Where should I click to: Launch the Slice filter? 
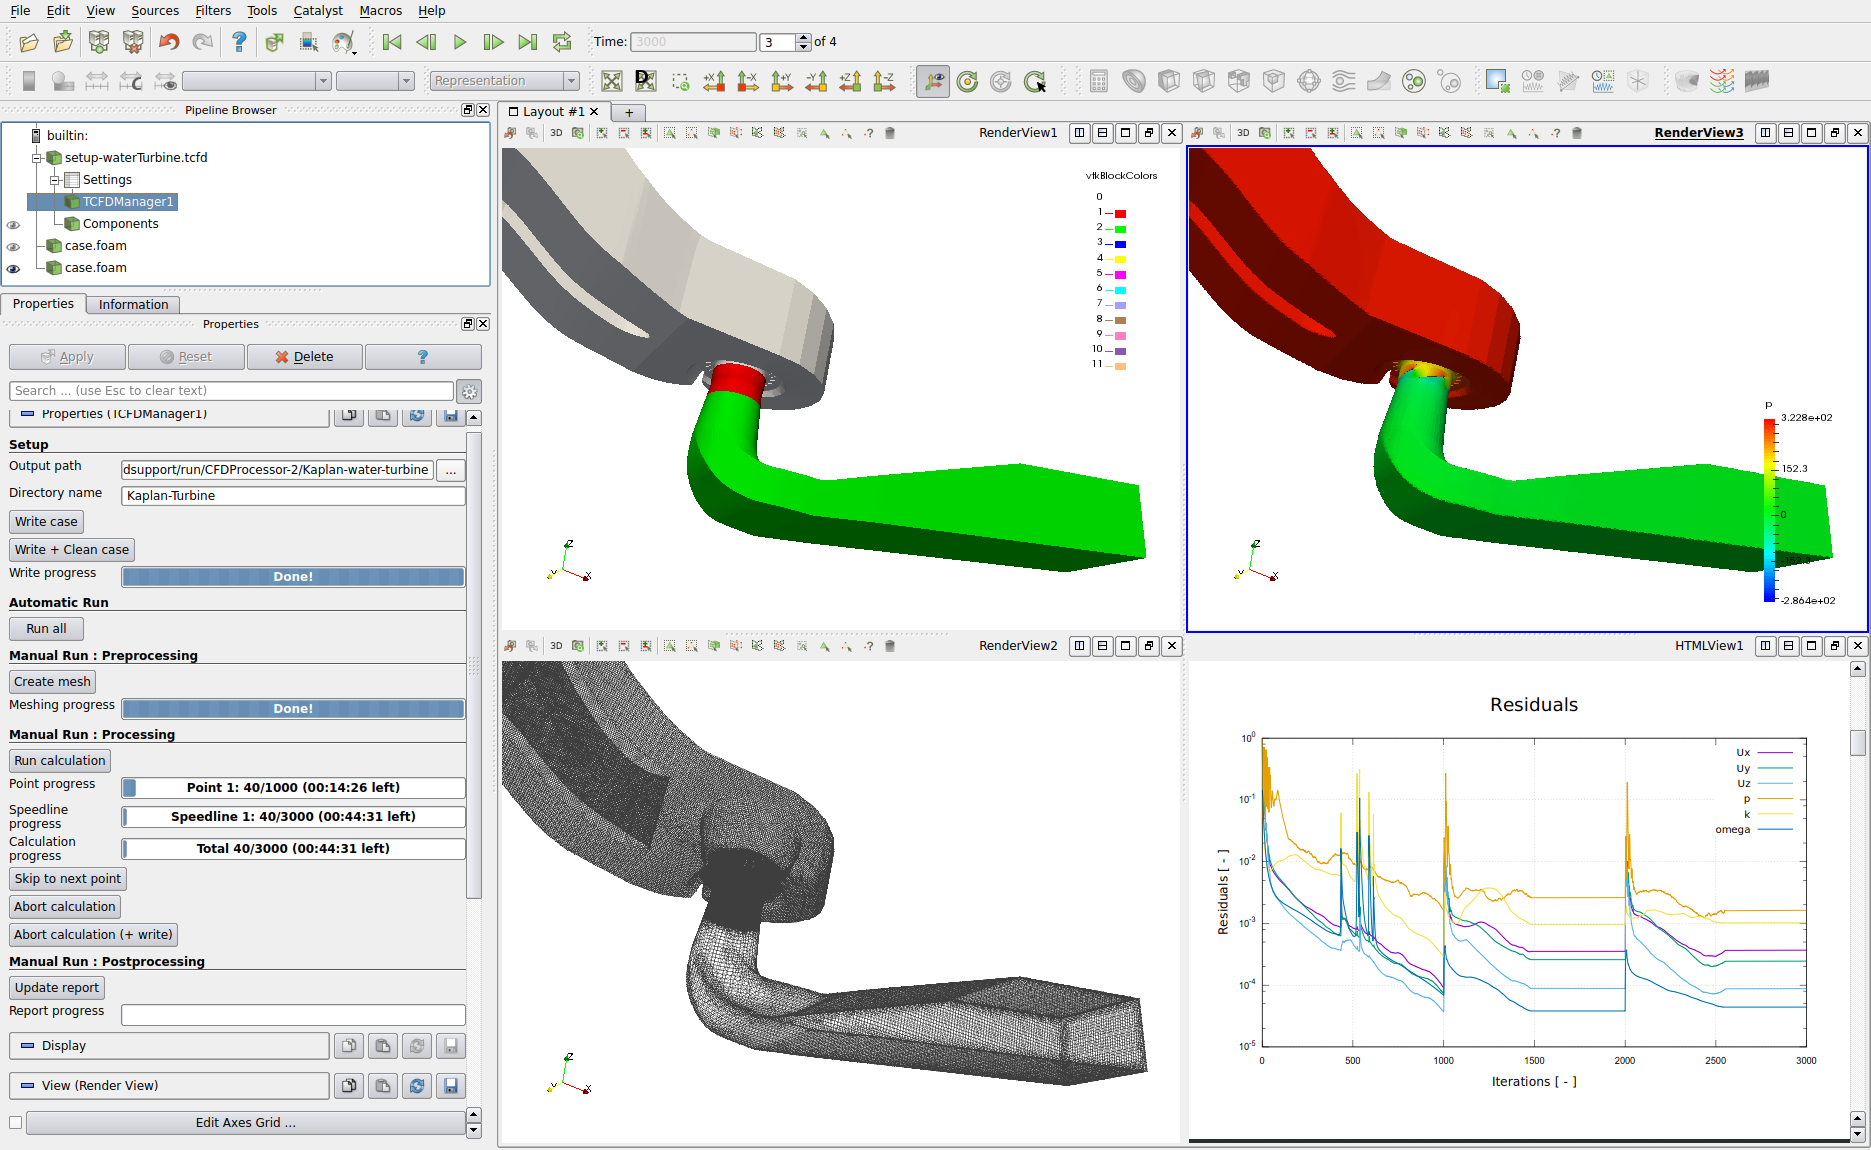click(1203, 81)
